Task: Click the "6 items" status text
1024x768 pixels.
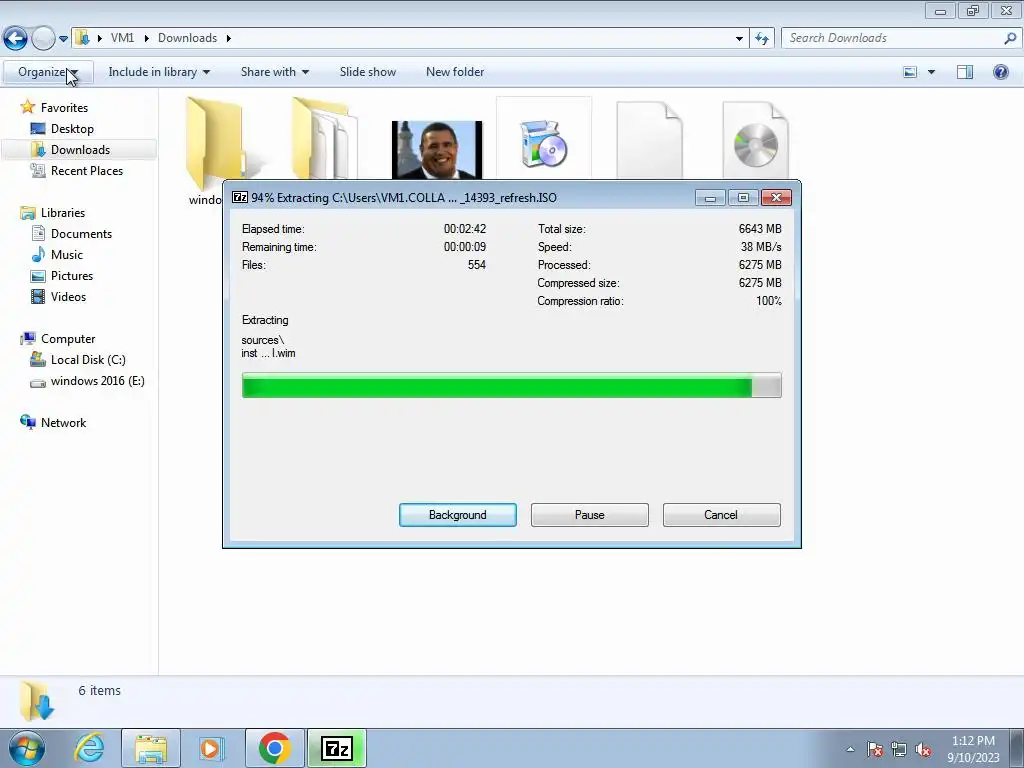Action: [x=99, y=690]
